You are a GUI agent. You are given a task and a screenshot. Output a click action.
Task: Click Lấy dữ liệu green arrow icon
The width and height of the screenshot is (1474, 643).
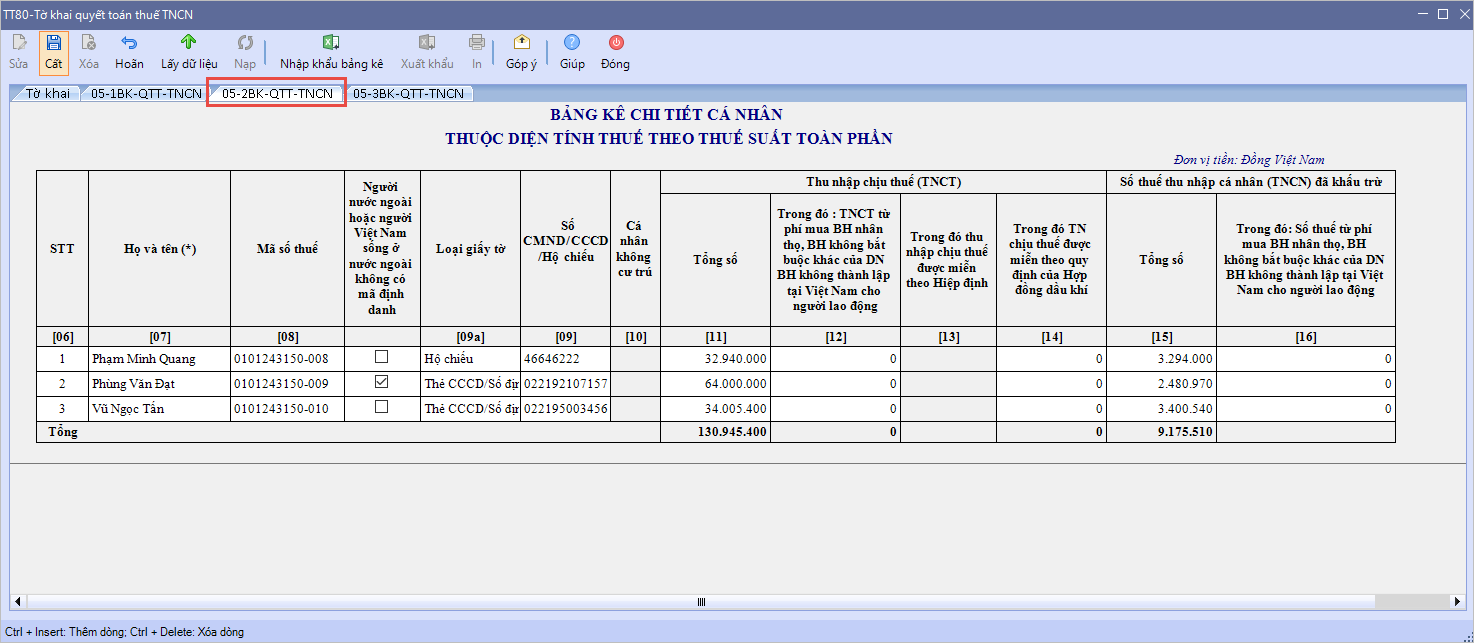tap(189, 43)
